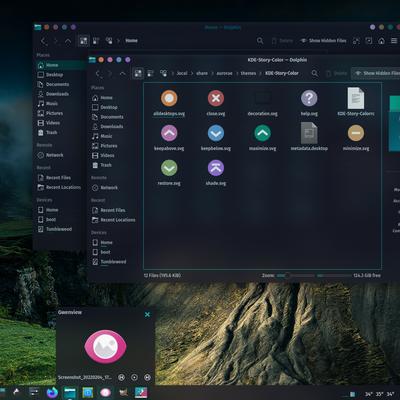Image resolution: width=400 pixels, height=400 pixels.
Task: Open the dropdown arrow before aurorae breadcrumb
Action: [212, 73]
